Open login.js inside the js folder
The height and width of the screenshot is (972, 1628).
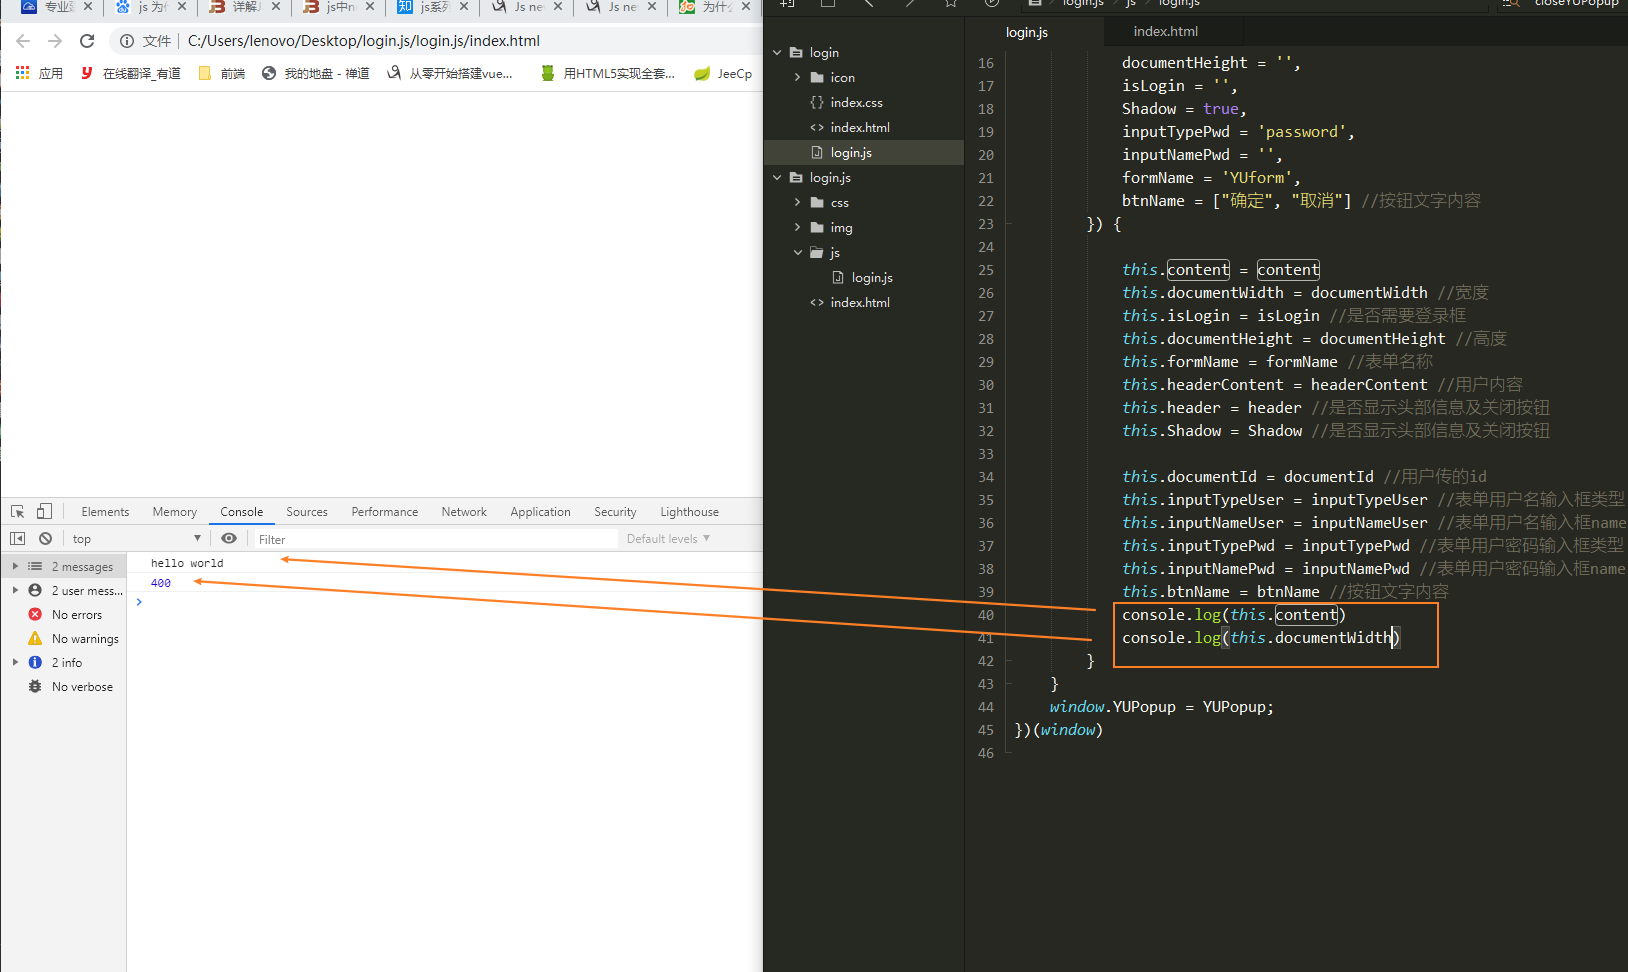872,277
